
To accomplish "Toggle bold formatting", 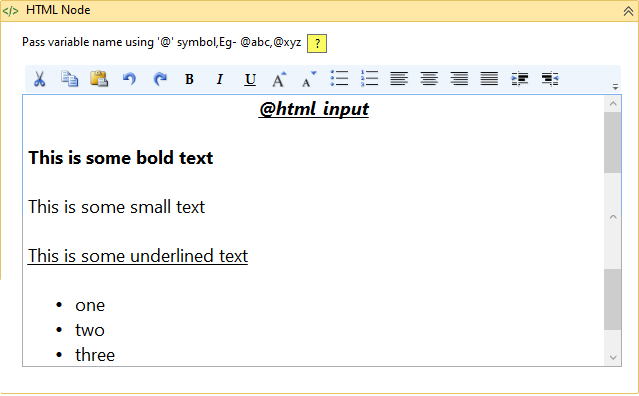I will [189, 79].
